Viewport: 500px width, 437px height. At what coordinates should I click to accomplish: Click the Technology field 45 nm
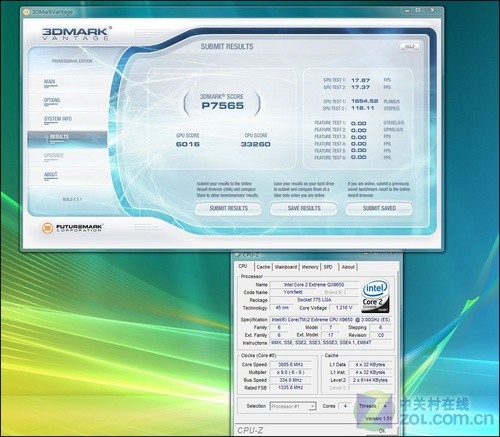(x=282, y=308)
